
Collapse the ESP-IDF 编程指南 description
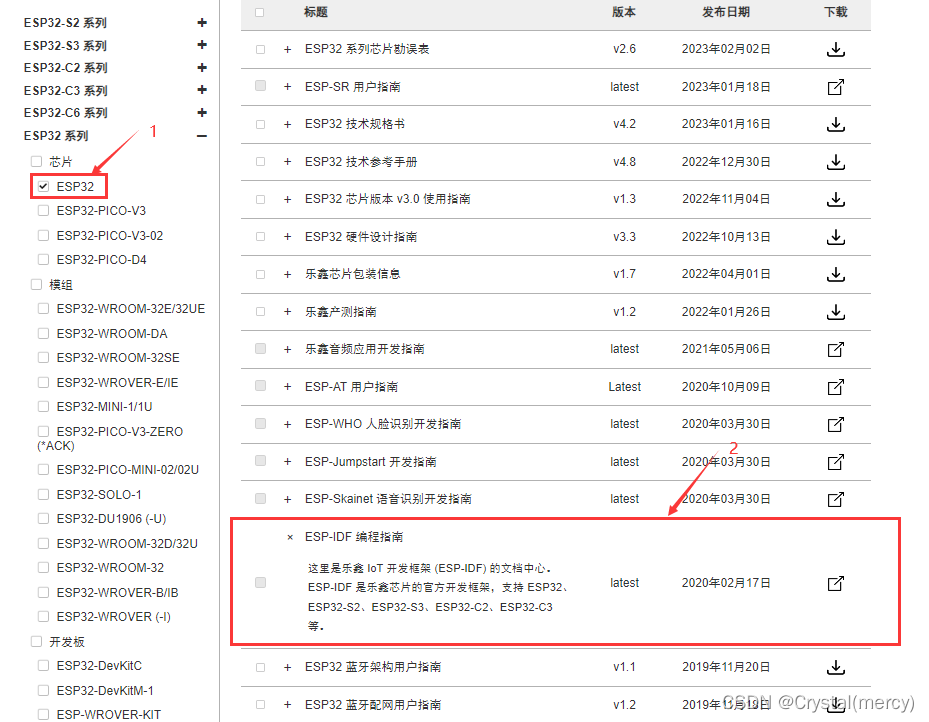[x=290, y=537]
